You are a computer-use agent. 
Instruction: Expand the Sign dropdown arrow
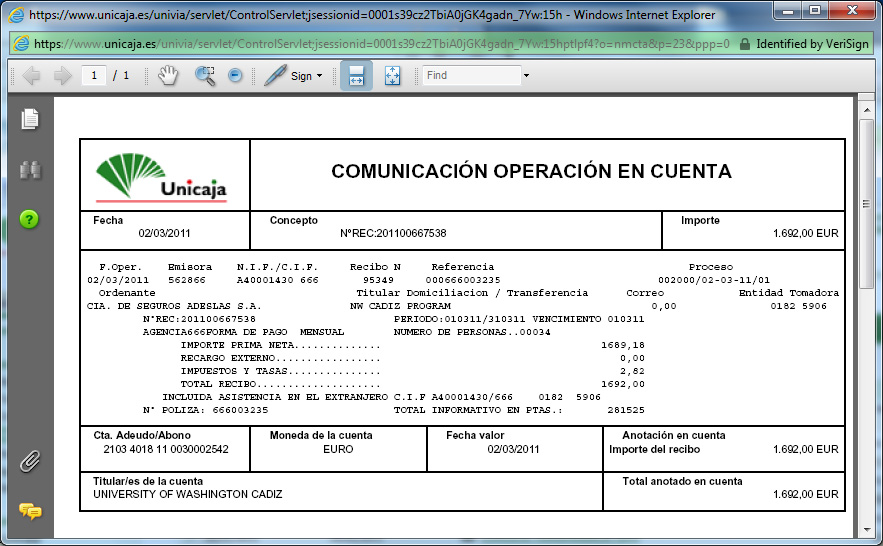click(x=320, y=75)
